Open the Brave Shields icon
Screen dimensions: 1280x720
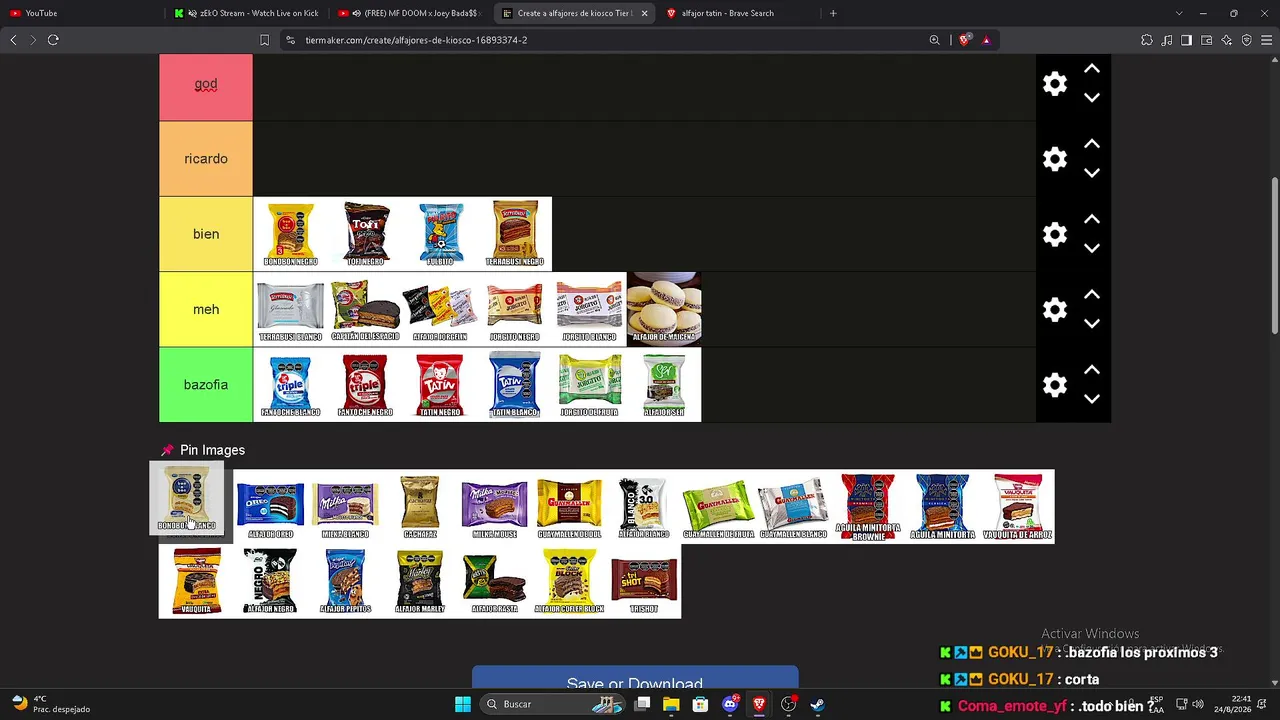tap(964, 40)
